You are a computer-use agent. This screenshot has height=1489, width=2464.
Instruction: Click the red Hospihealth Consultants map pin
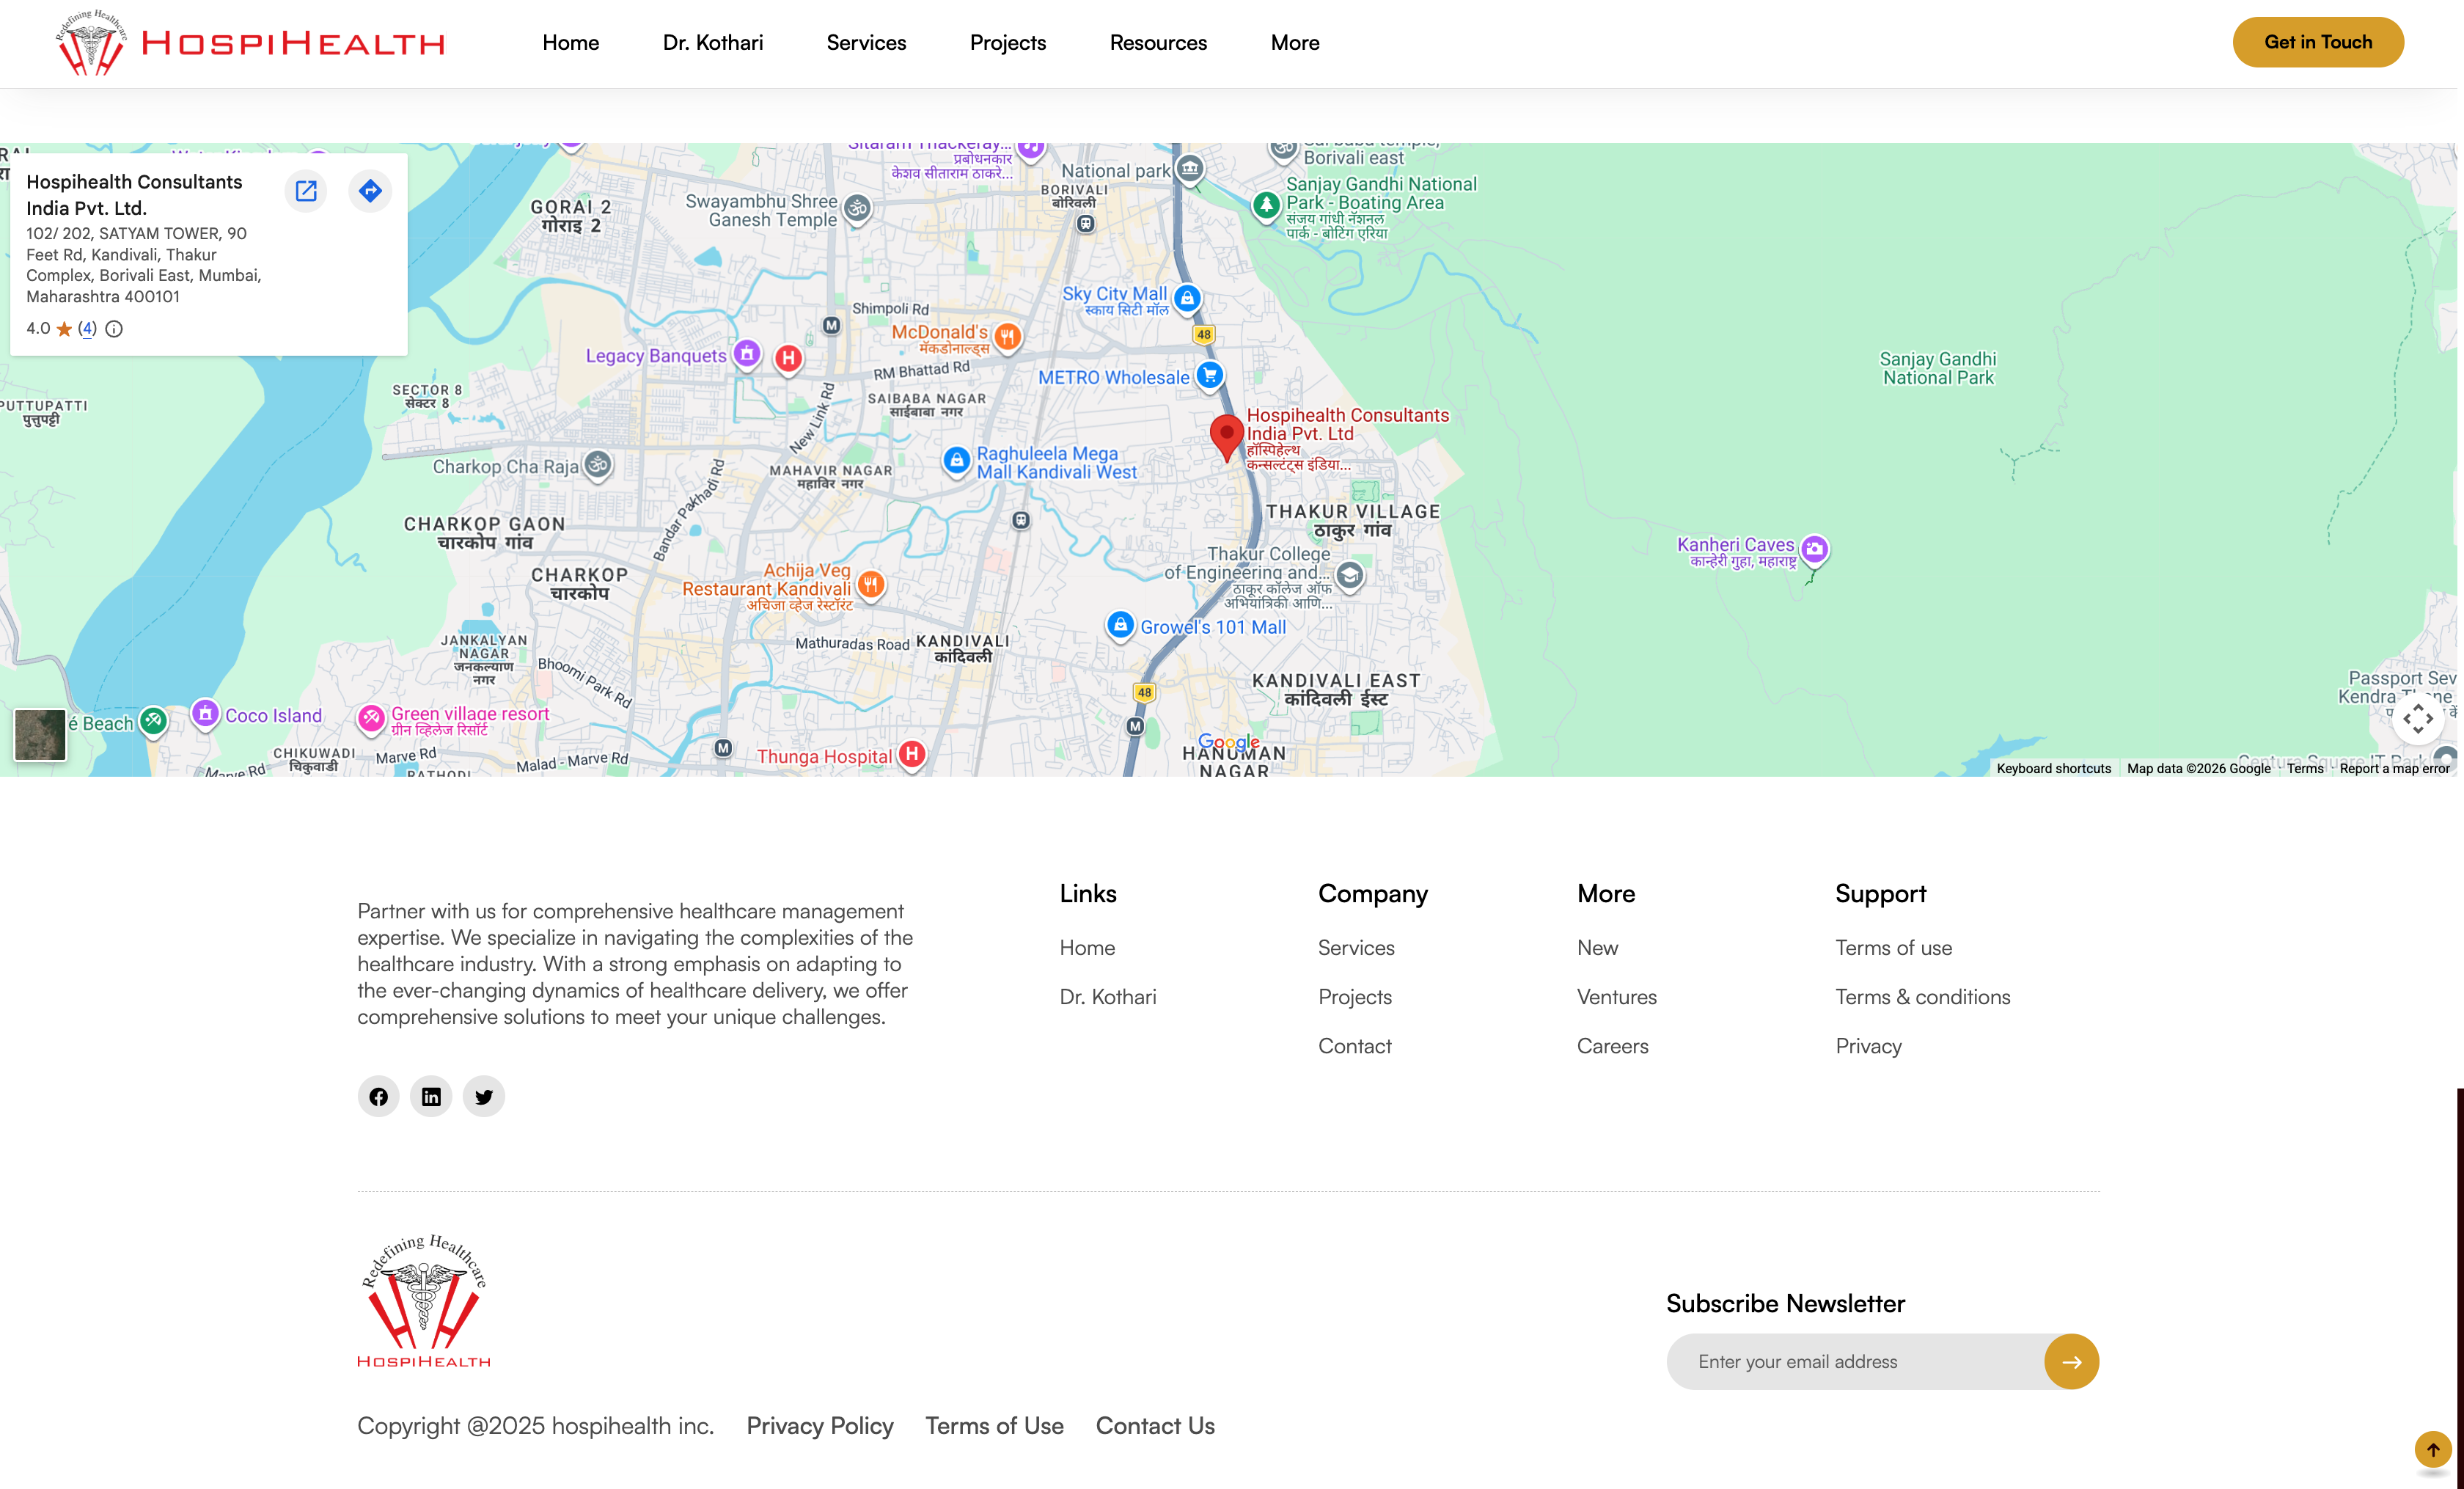click(1226, 437)
